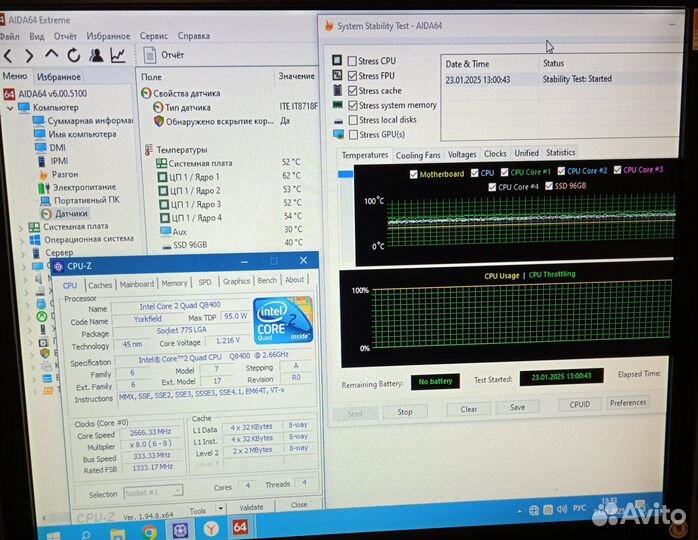698x540 pixels.
Task: Open the Memory tab in CPU-Z
Action: point(174,283)
